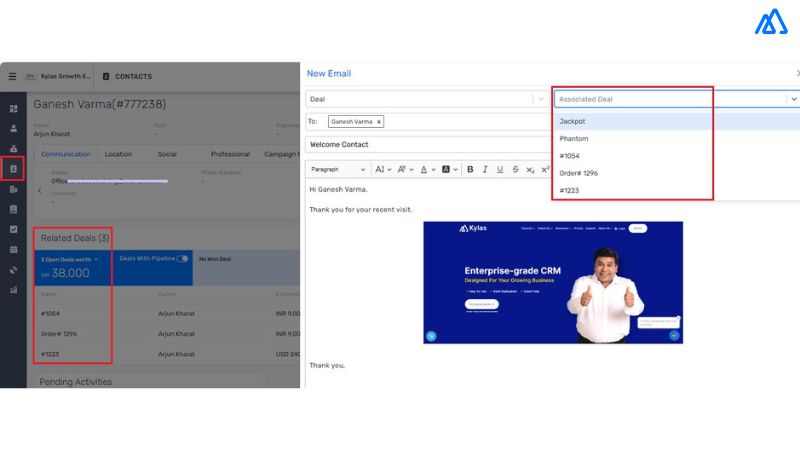Click the Kylas banner image in email body
The height and width of the screenshot is (450, 800).
(553, 282)
